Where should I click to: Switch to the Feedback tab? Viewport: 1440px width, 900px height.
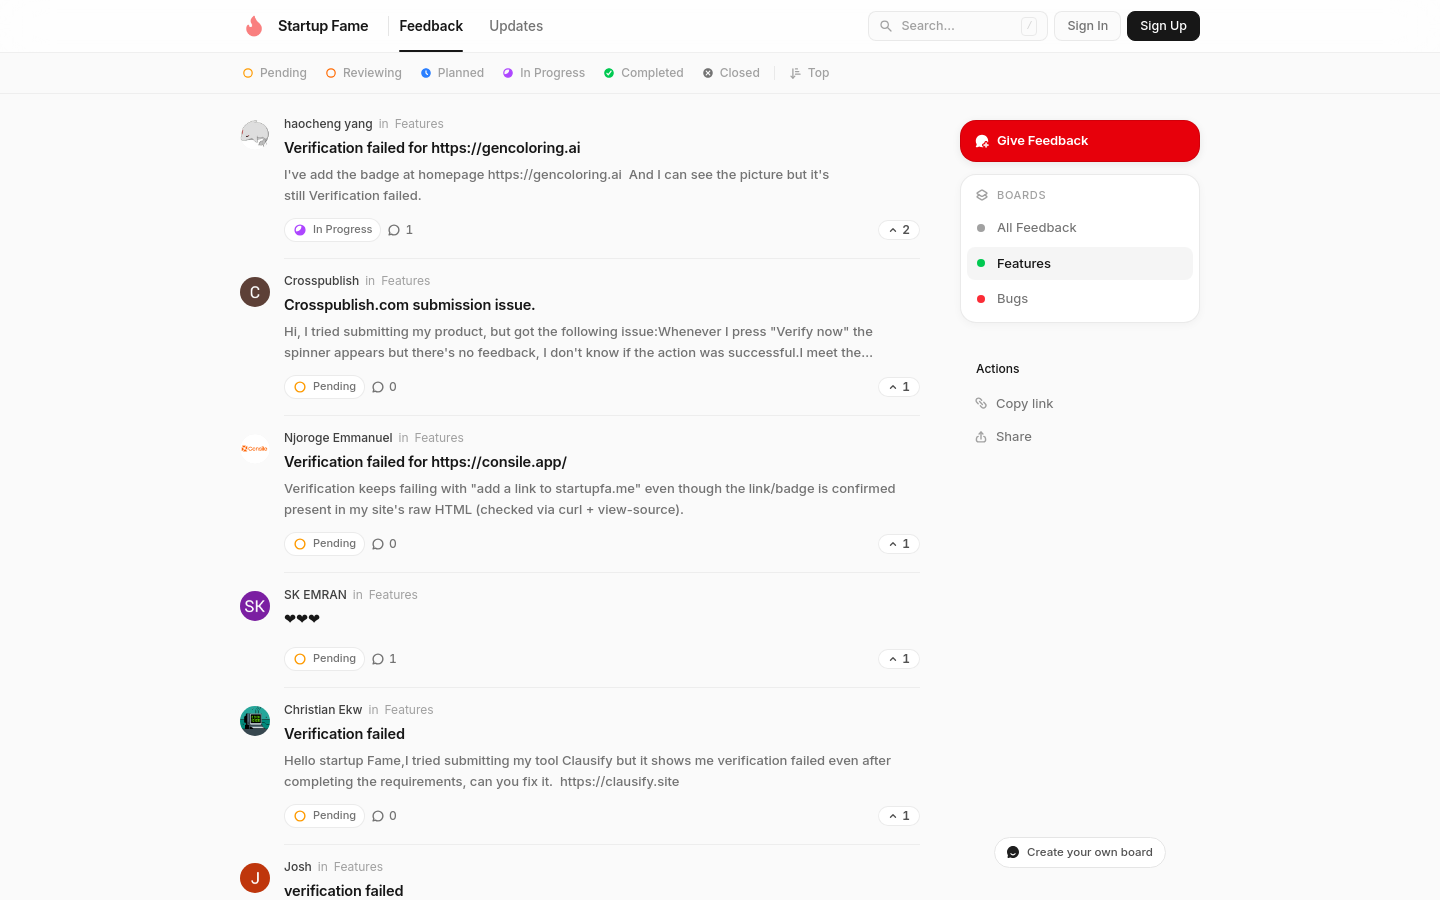click(431, 26)
